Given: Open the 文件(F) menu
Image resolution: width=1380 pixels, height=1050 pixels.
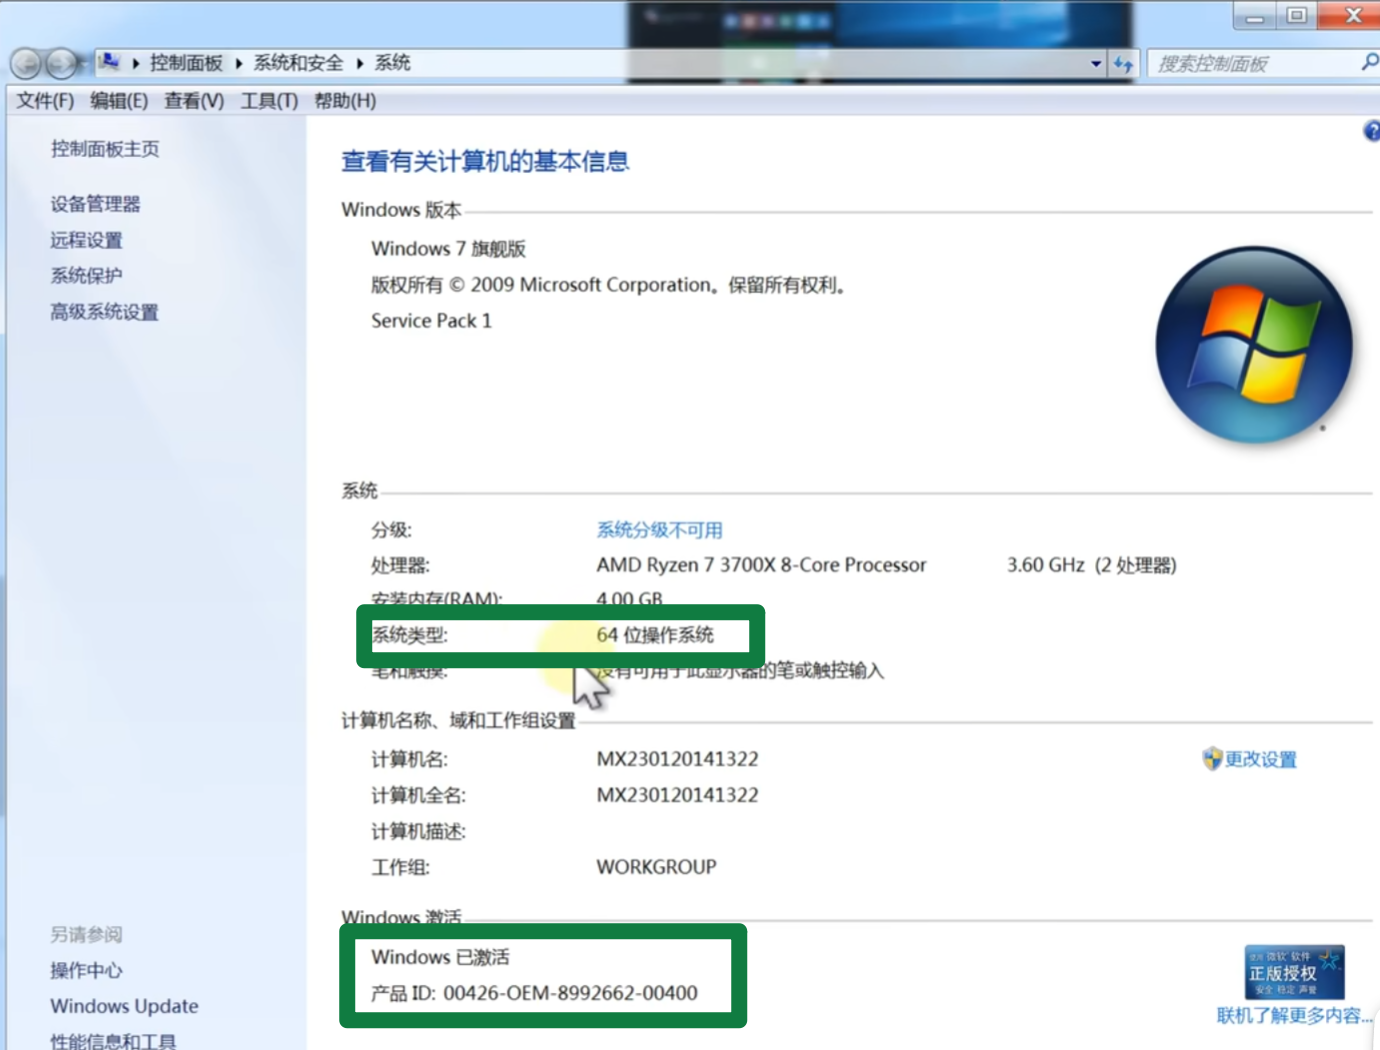Looking at the screenshot, I should [x=45, y=101].
